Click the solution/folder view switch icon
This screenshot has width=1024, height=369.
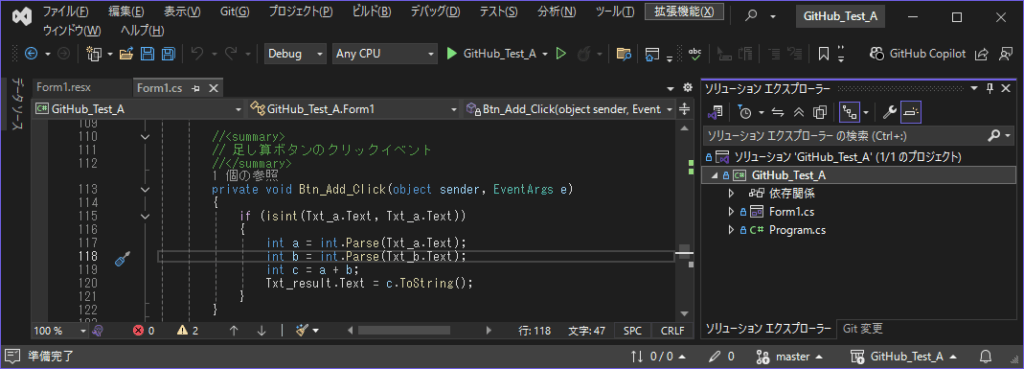tap(715, 113)
